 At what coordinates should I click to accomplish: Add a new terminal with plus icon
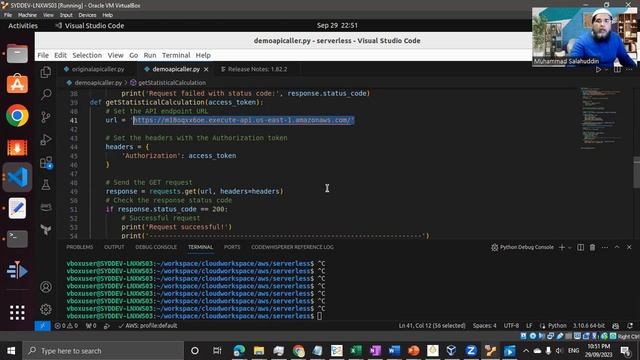(x=562, y=247)
